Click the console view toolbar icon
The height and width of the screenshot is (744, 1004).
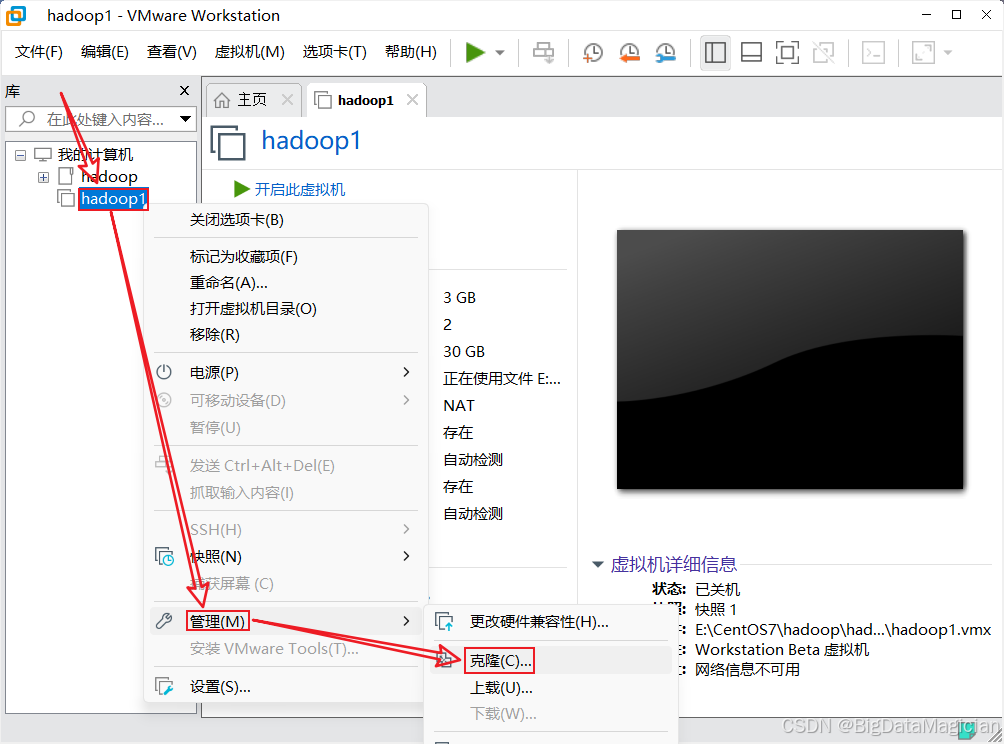coord(873,52)
